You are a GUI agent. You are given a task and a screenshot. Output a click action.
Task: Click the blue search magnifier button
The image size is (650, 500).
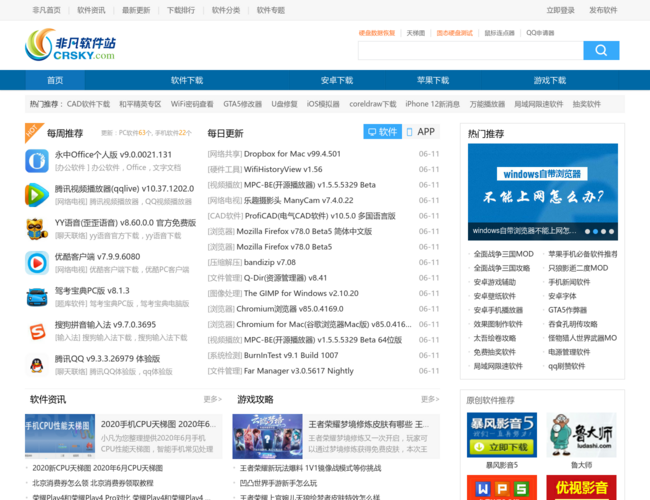pos(601,50)
